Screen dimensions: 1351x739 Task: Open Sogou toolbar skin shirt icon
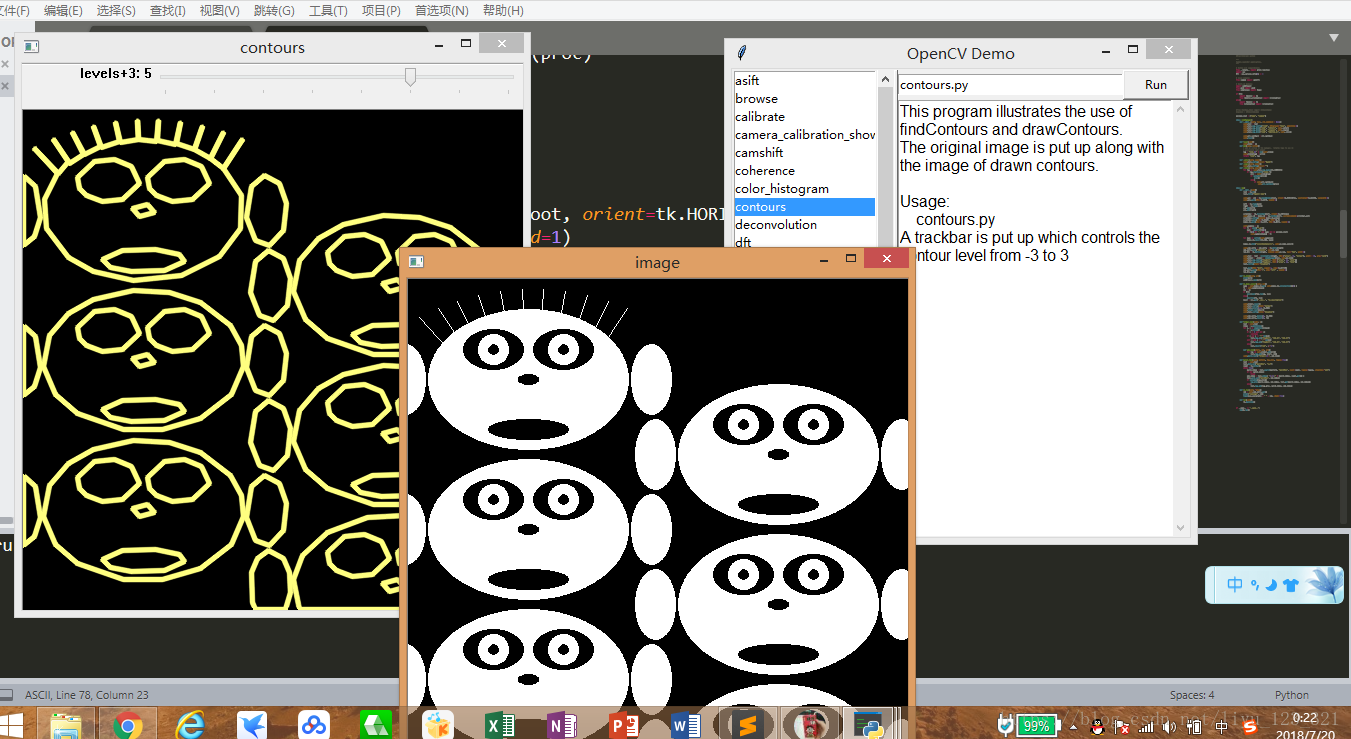1290,585
